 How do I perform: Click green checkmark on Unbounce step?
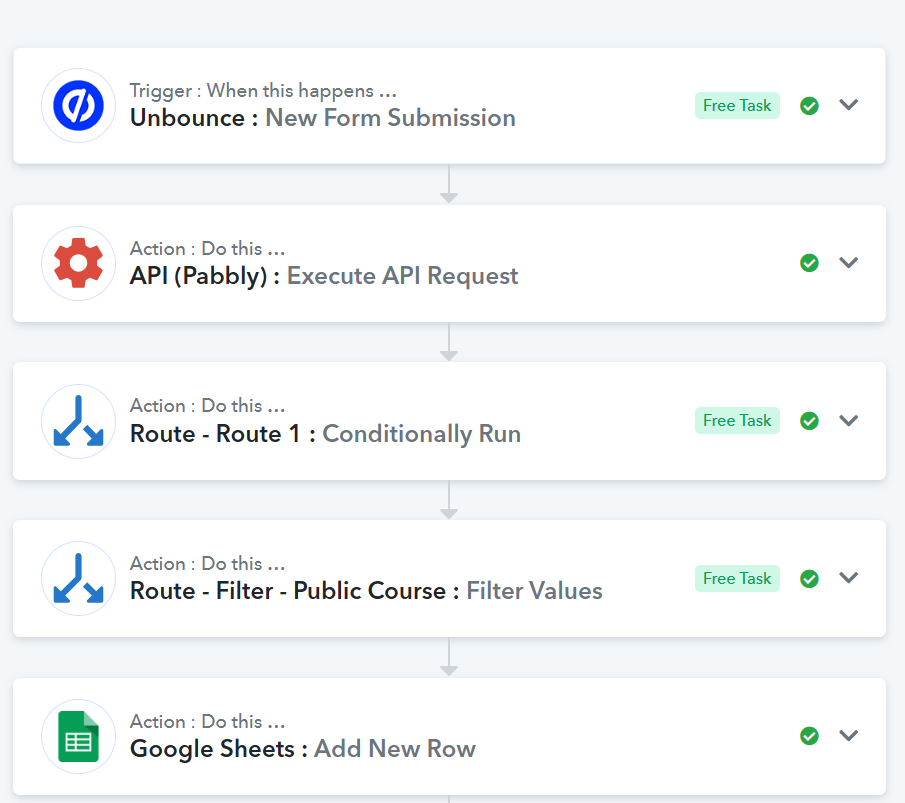coord(810,106)
